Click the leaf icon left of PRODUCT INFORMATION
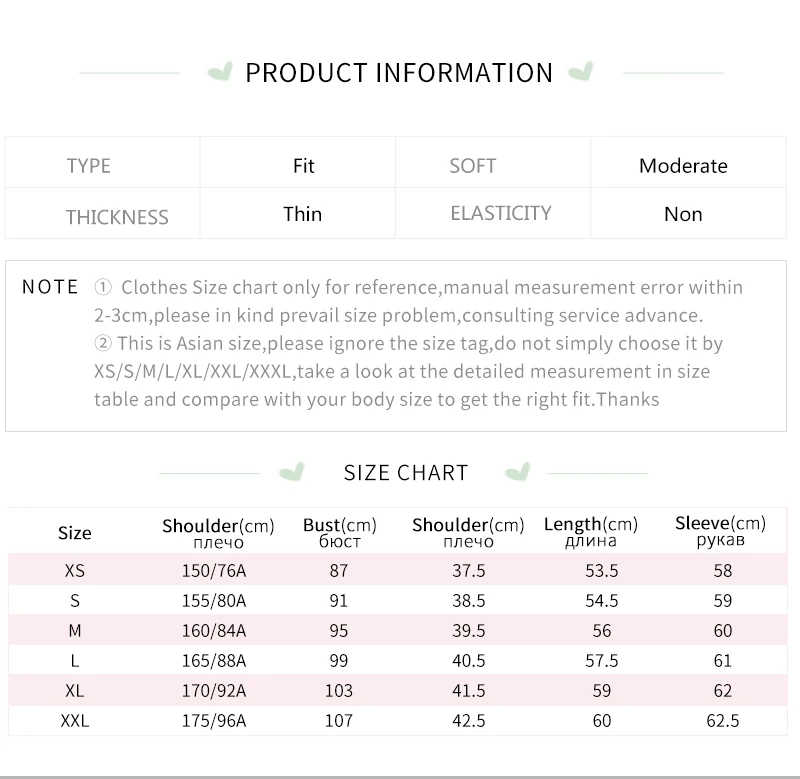The width and height of the screenshot is (800, 779). pyautogui.click(x=219, y=72)
